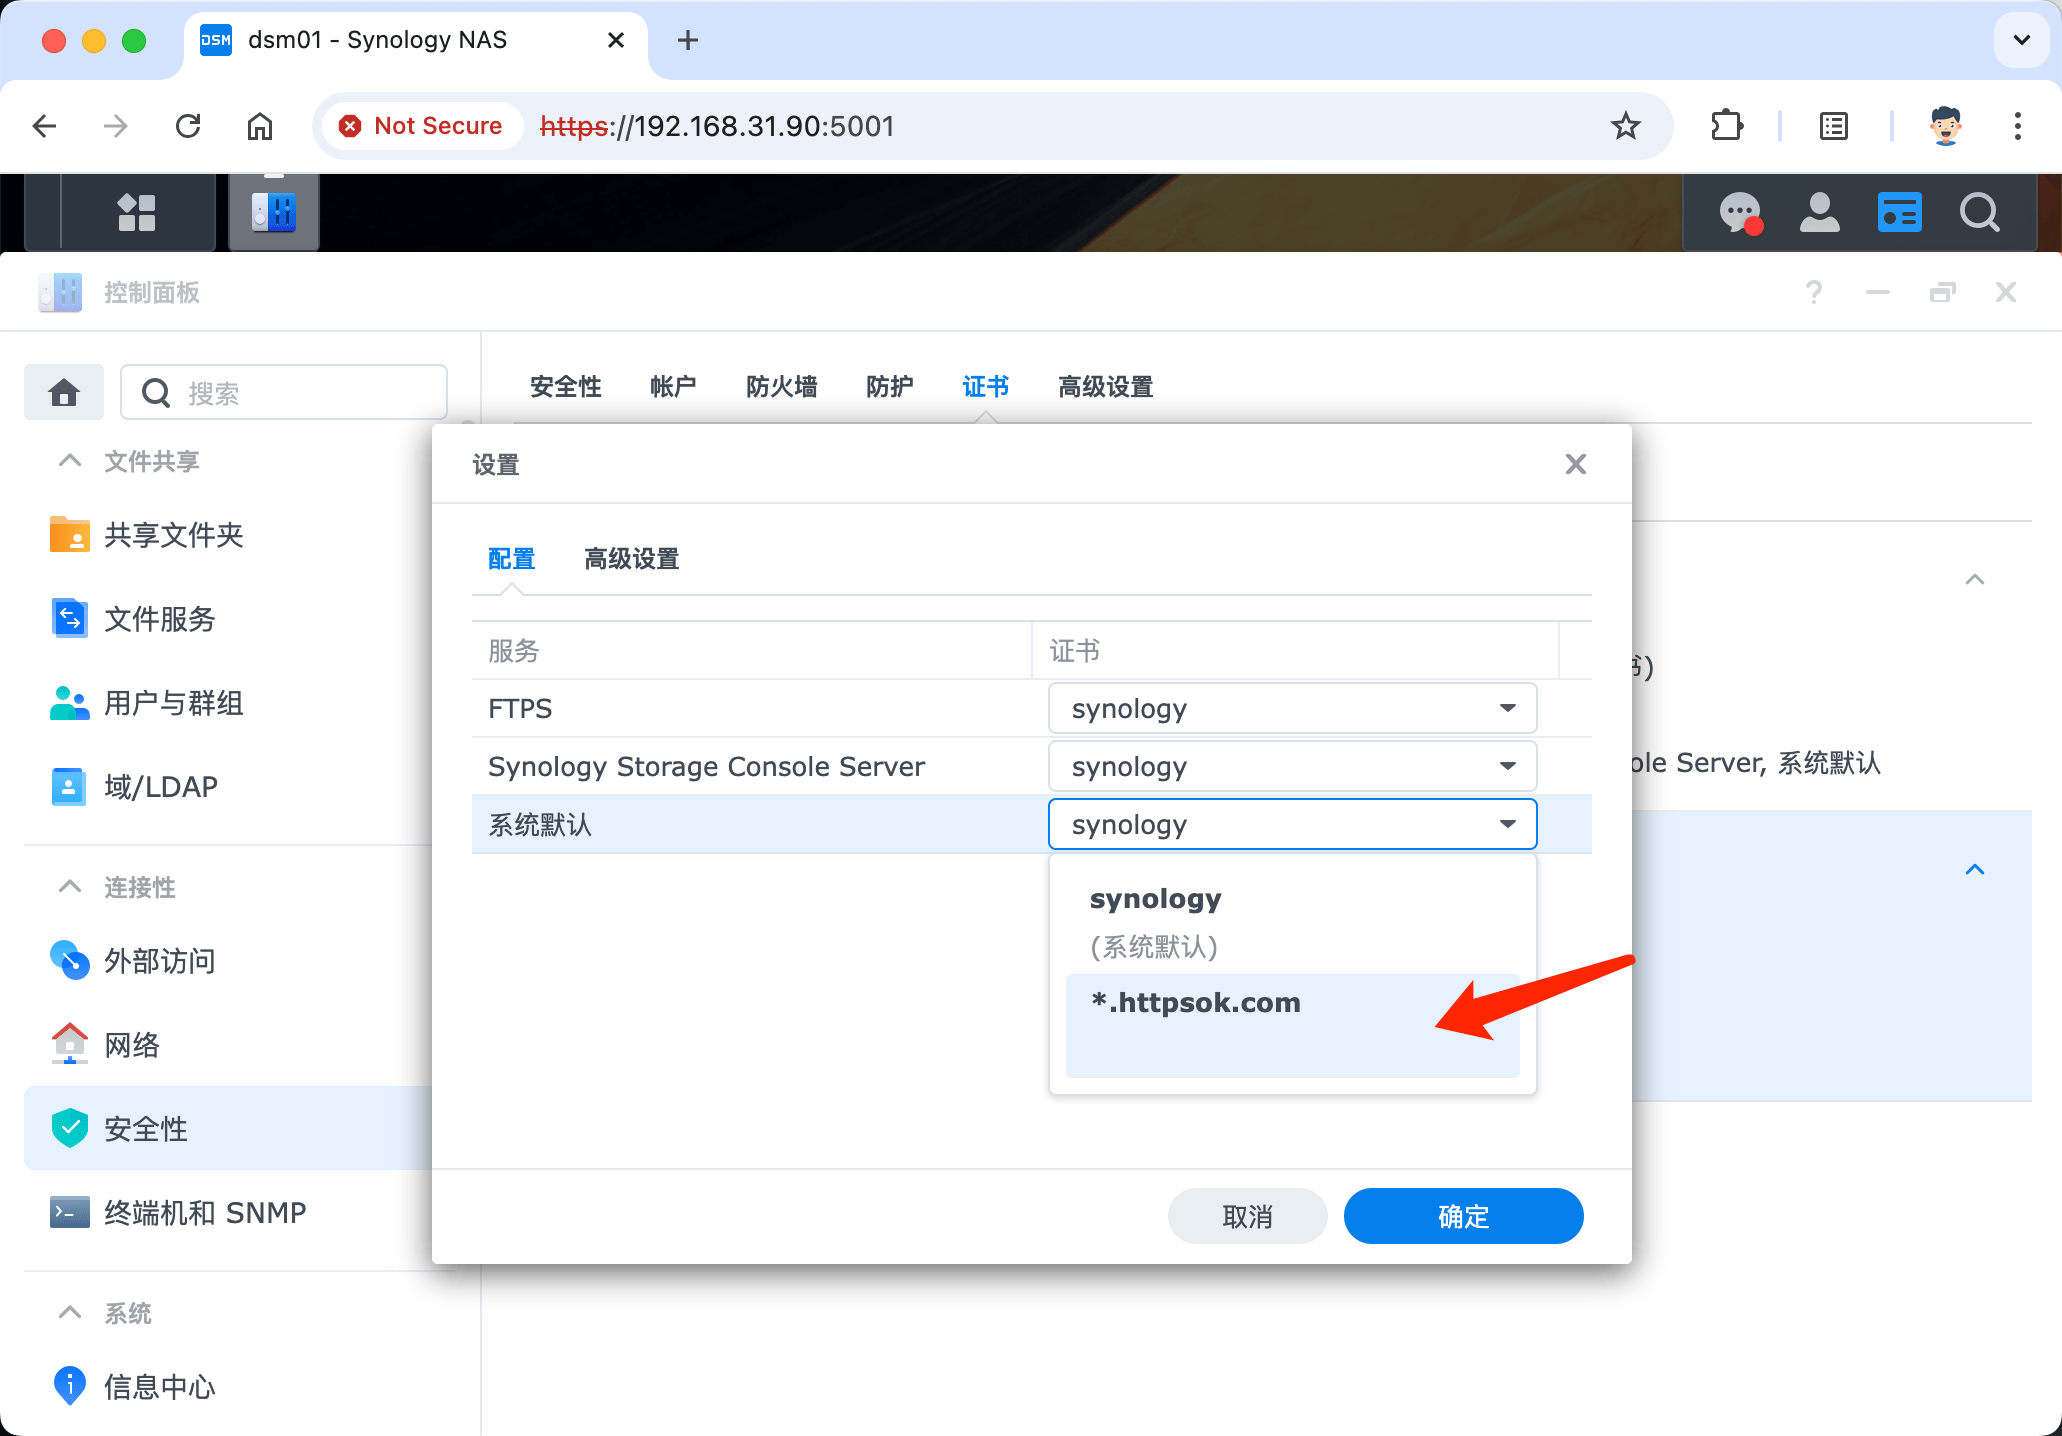The width and height of the screenshot is (2062, 1436).
Task: Select *.httpsok.com from the certificate list
Action: pyautogui.click(x=1196, y=1003)
